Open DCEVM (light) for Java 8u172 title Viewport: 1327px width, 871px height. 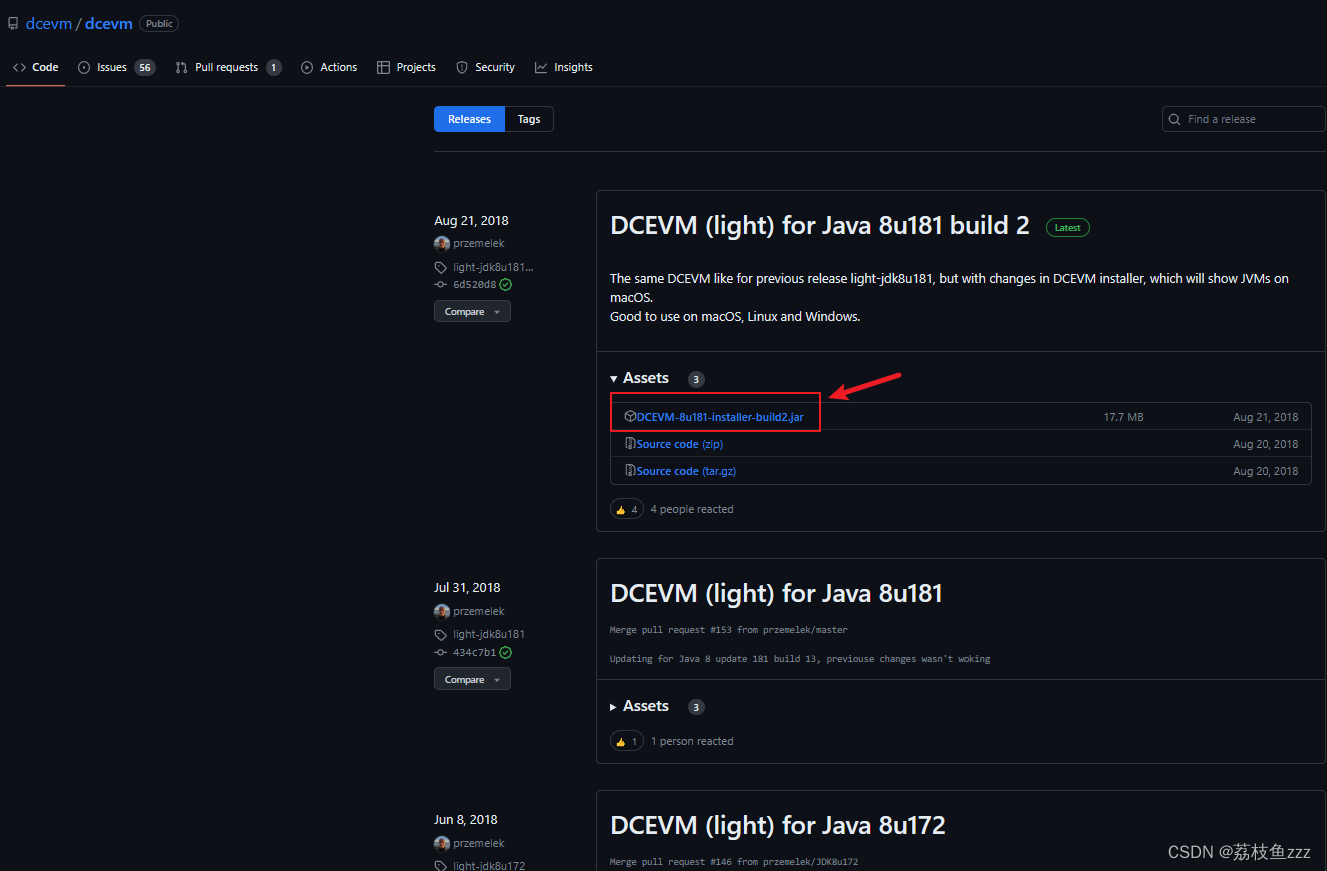coord(777,826)
